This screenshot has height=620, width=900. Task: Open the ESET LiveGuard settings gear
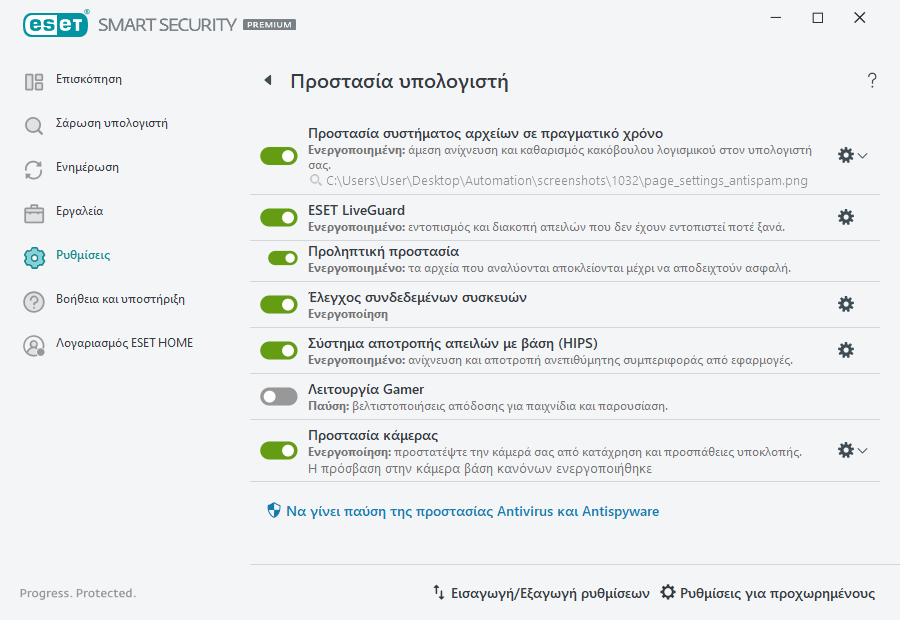pyautogui.click(x=846, y=217)
